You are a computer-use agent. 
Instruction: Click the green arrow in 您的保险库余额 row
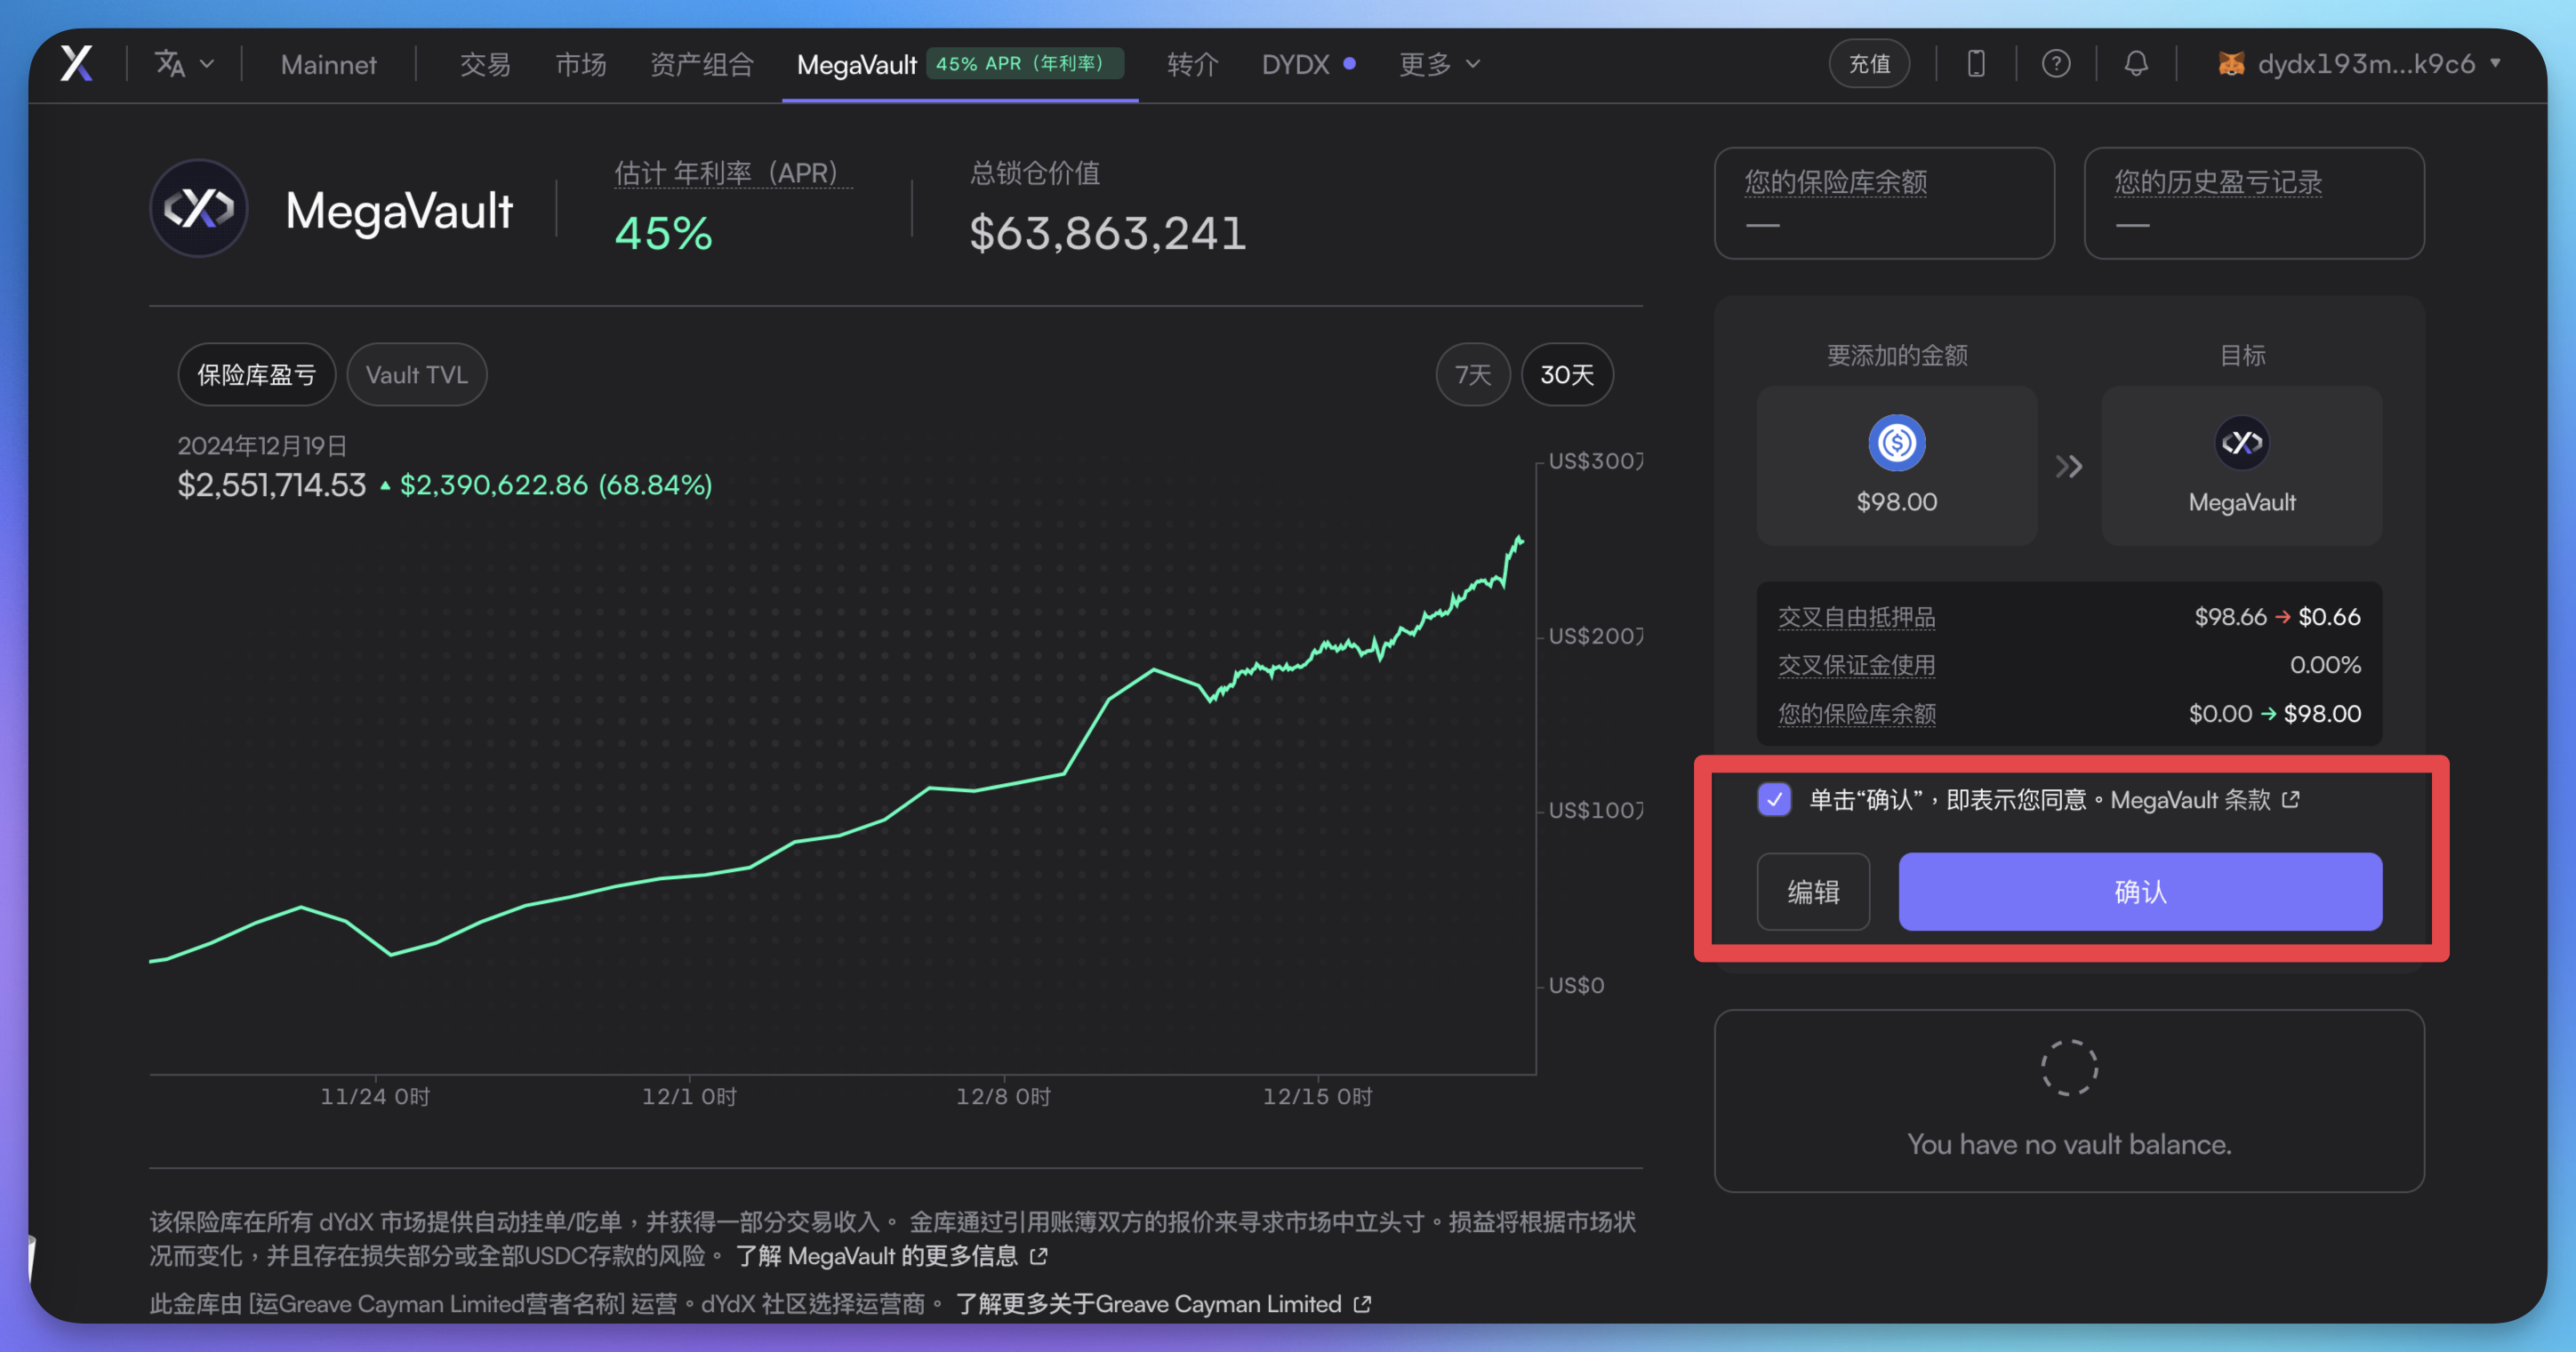click(x=2268, y=713)
